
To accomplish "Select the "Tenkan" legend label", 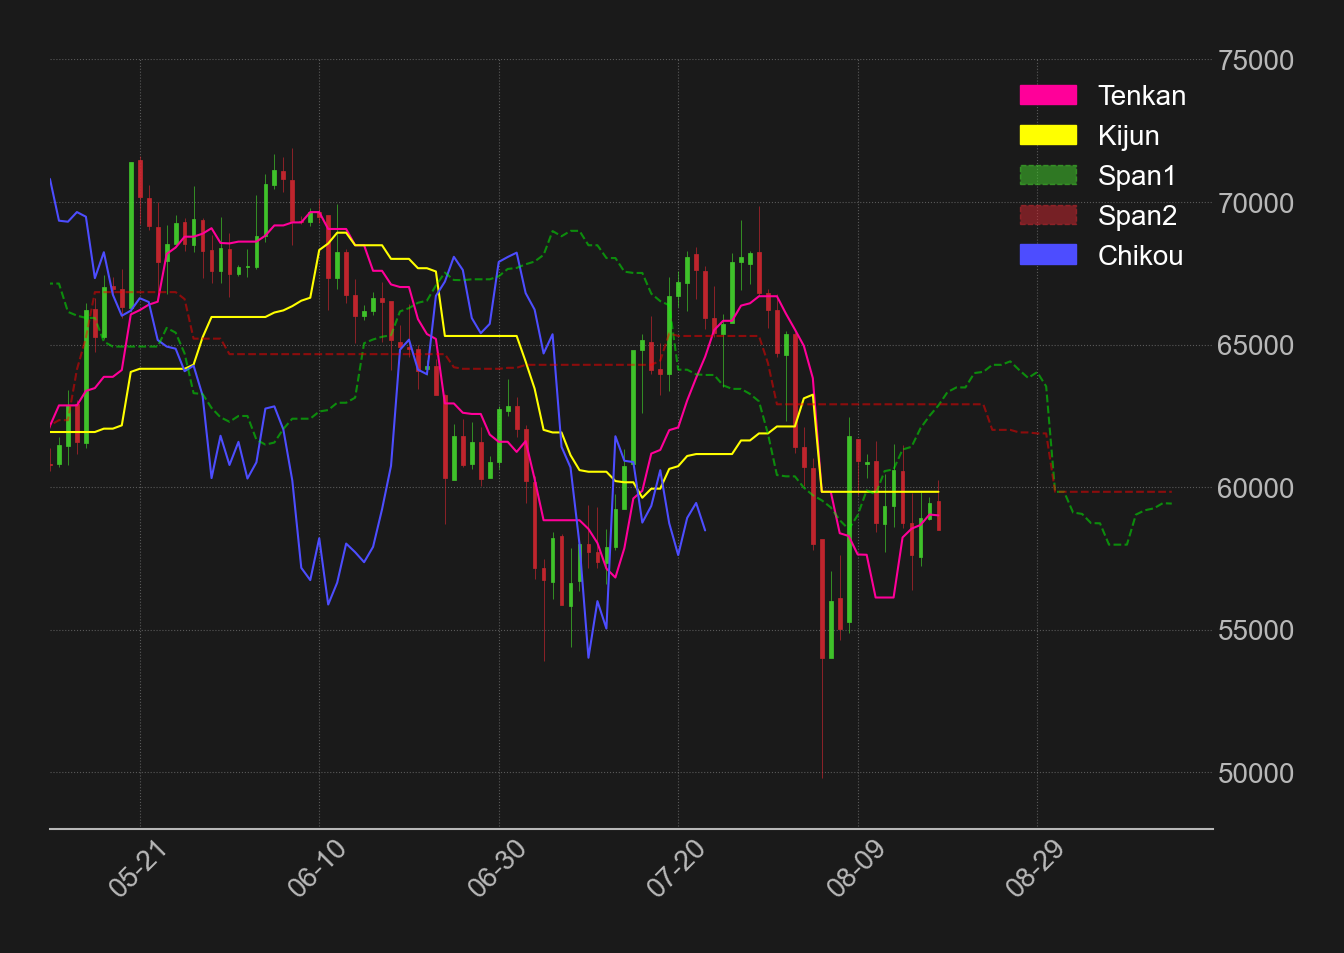I will [1142, 95].
